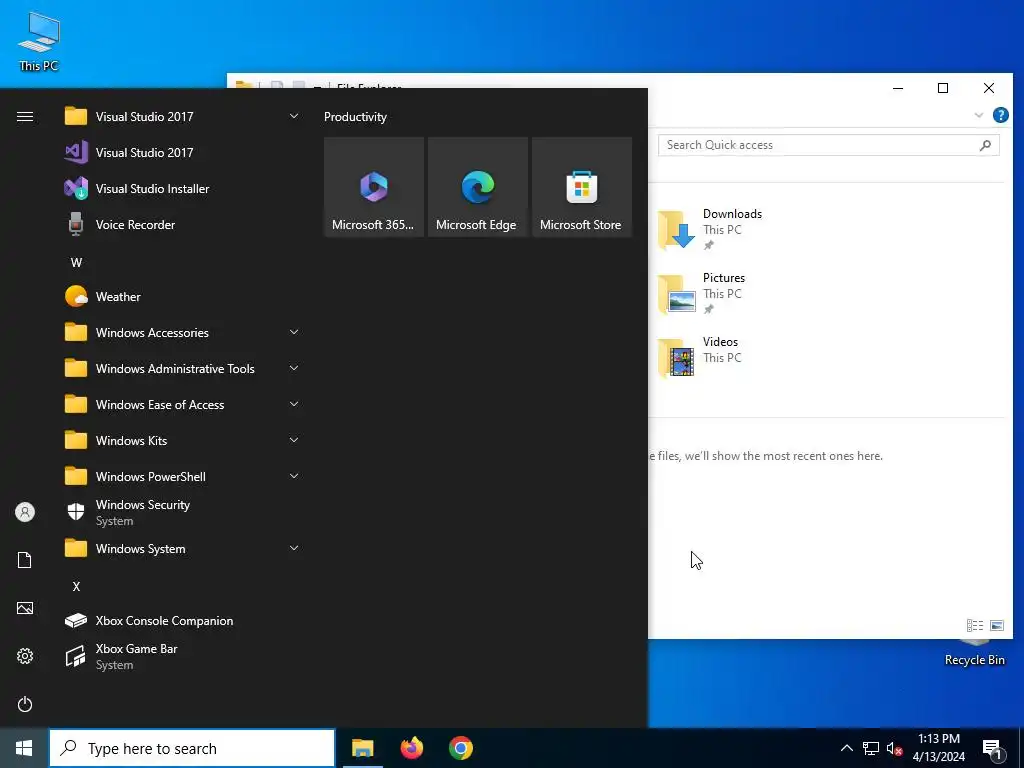This screenshot has height=768, width=1024.
Task: Show hidden system tray icons
Action: (846, 748)
